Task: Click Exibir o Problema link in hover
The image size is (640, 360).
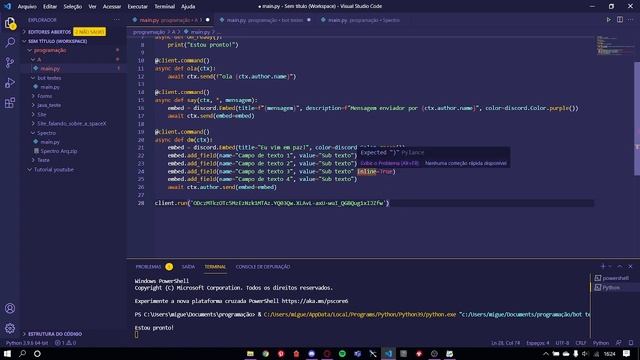Action: pos(390,163)
